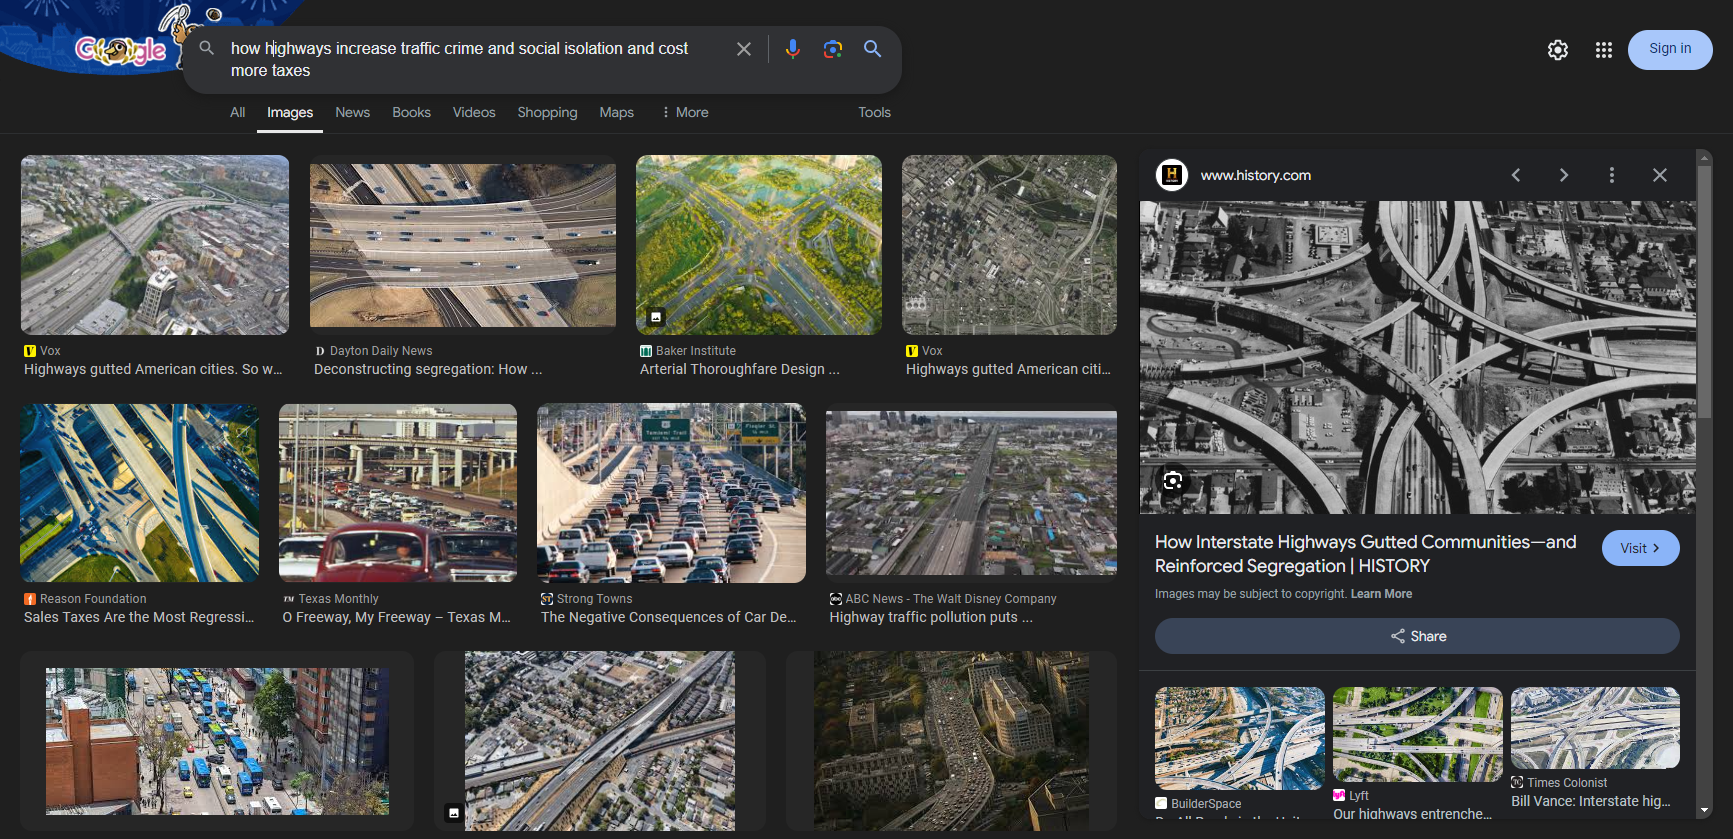Click the Vox favicon under first image
The image size is (1733, 839).
point(30,351)
